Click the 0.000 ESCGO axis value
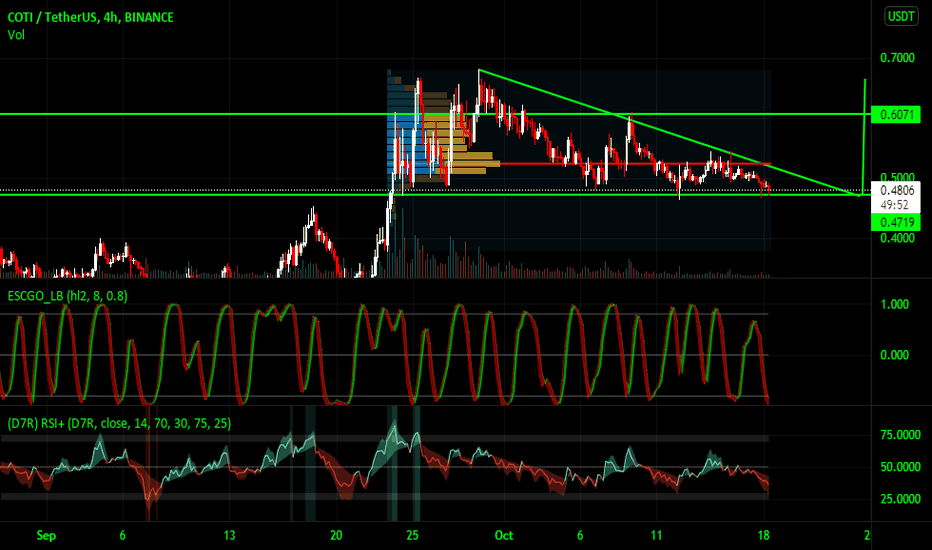 [x=894, y=355]
